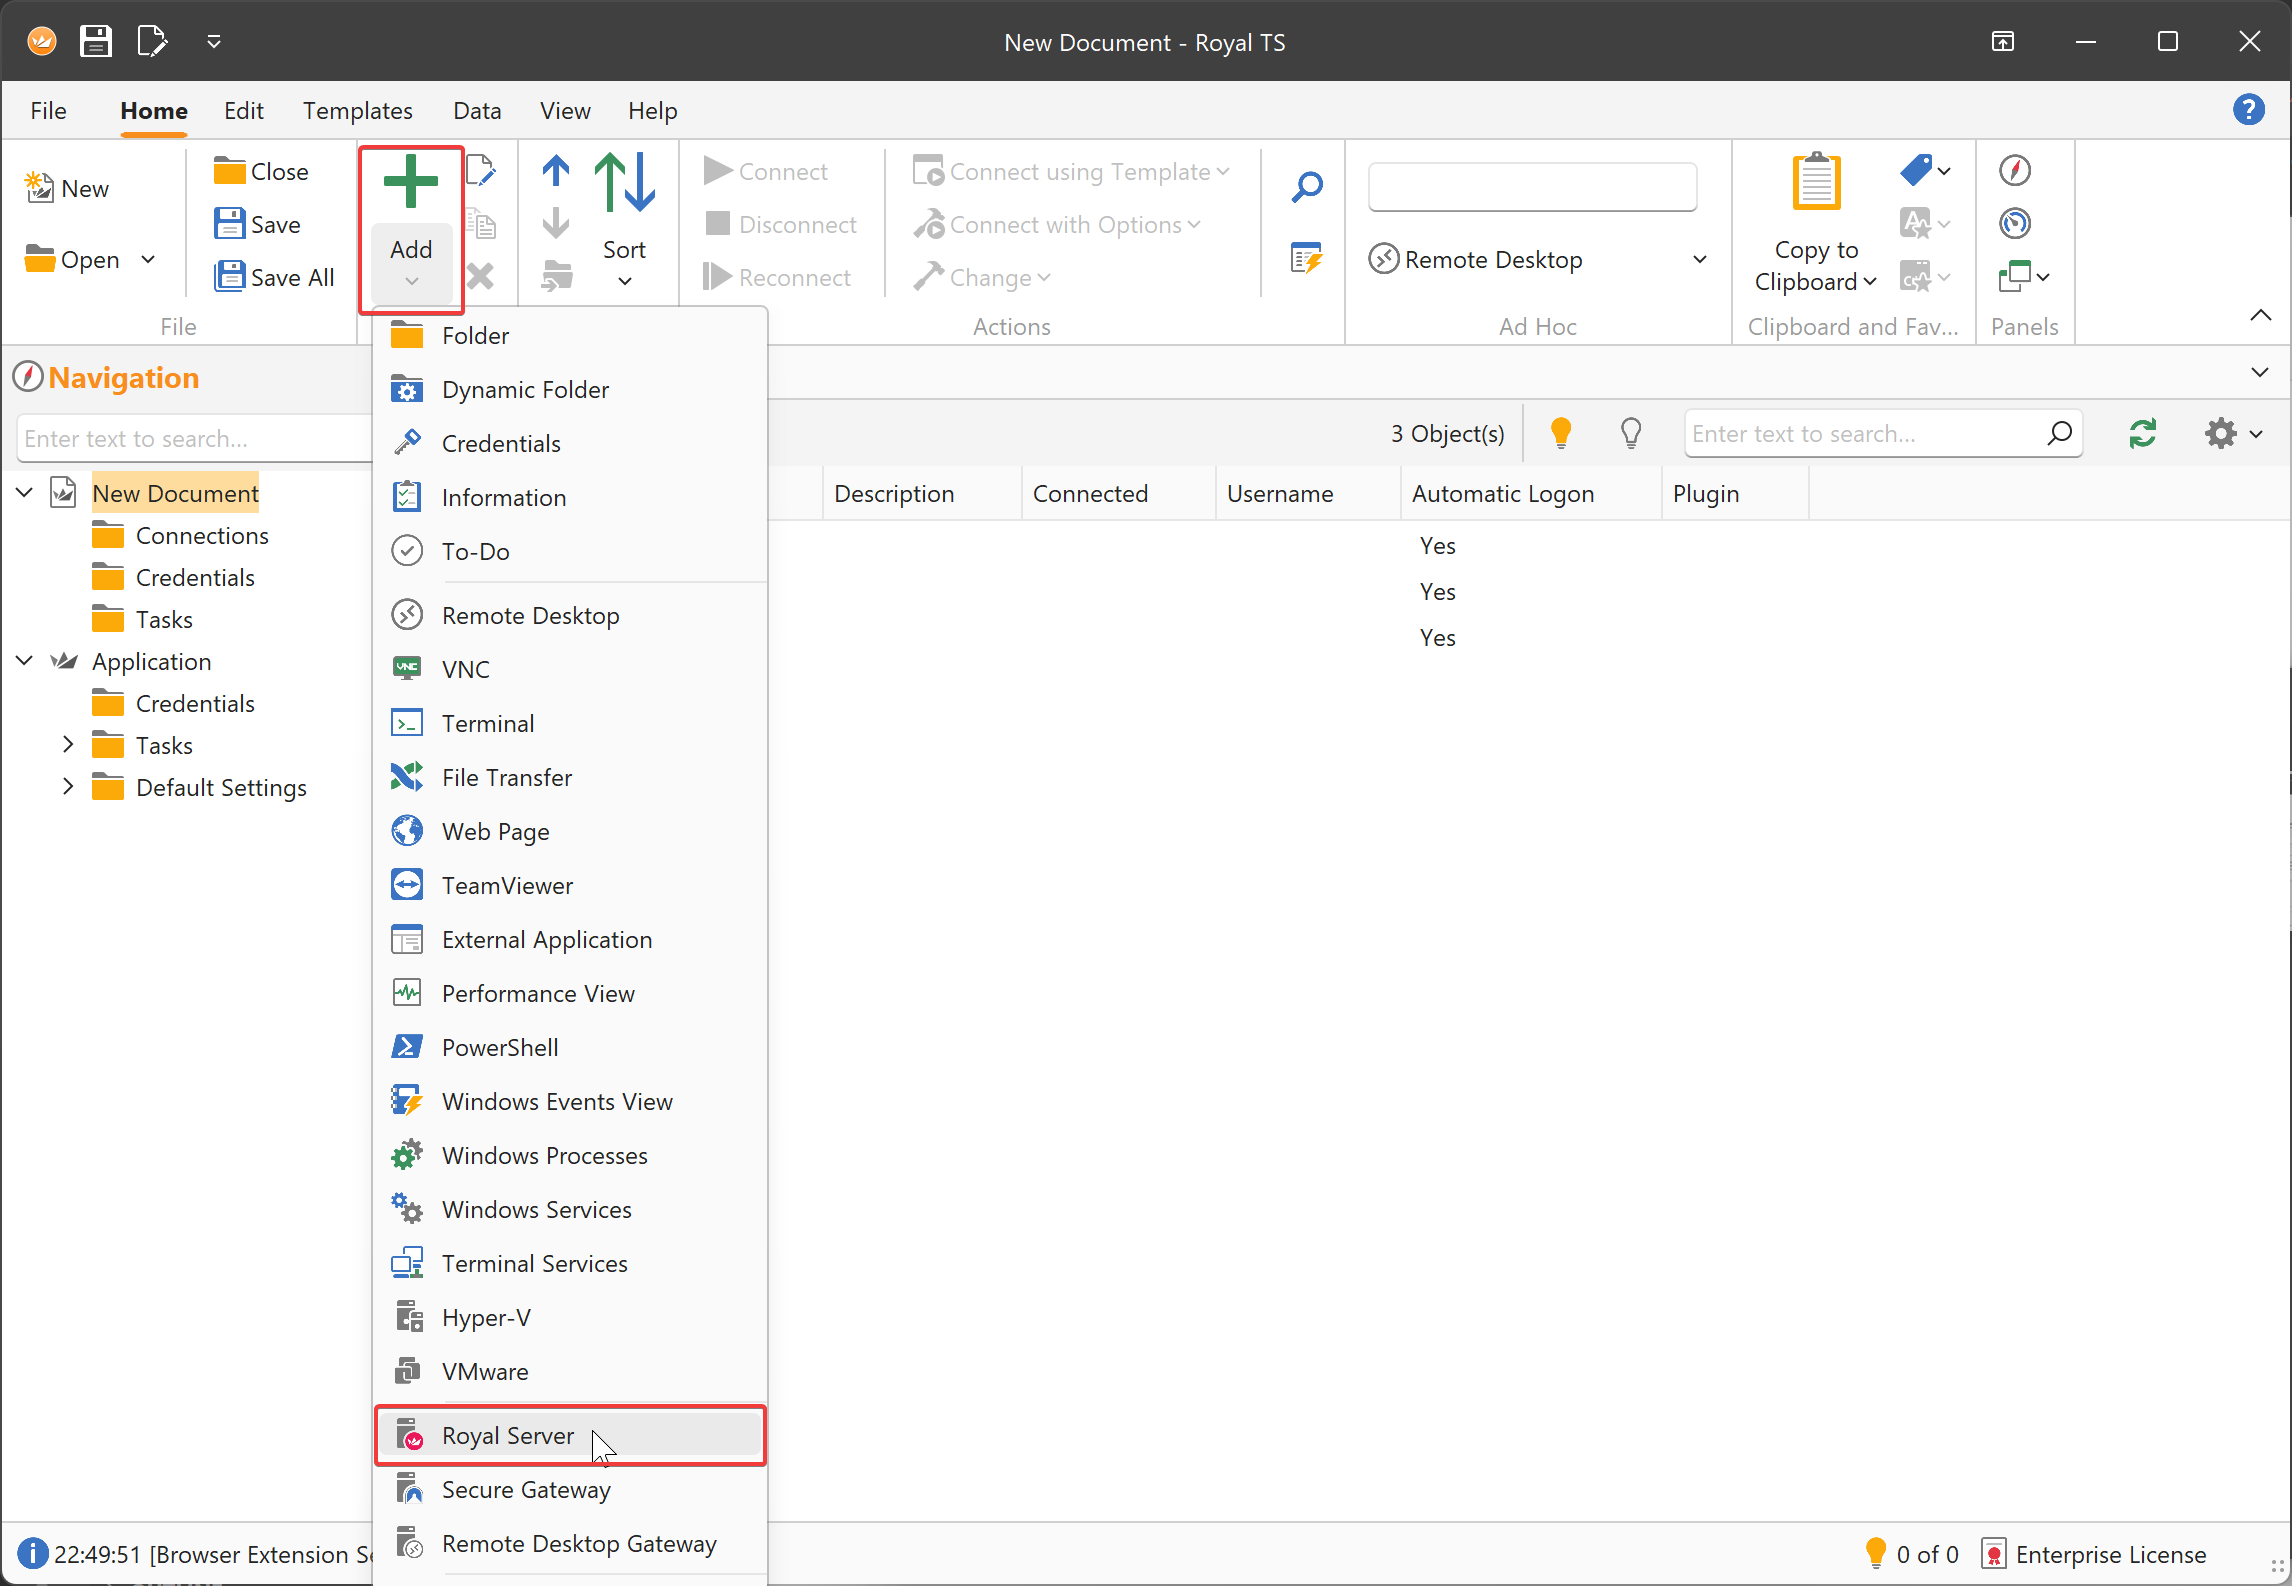Viewport: 2292px width, 1586px height.
Task: Click the Windows Events View icon
Action: (x=407, y=1101)
